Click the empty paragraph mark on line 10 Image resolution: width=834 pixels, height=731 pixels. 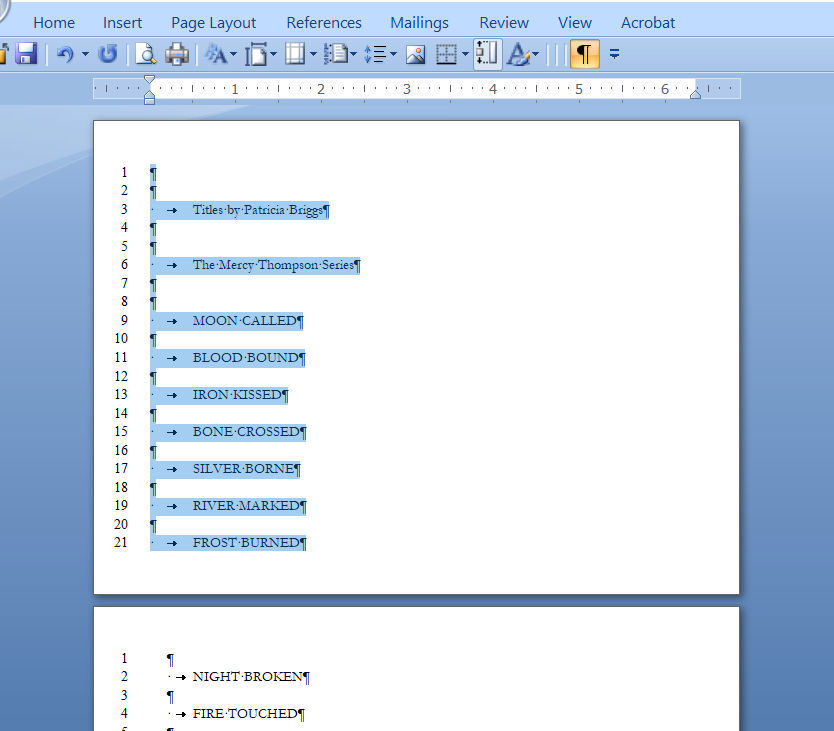[x=154, y=339]
